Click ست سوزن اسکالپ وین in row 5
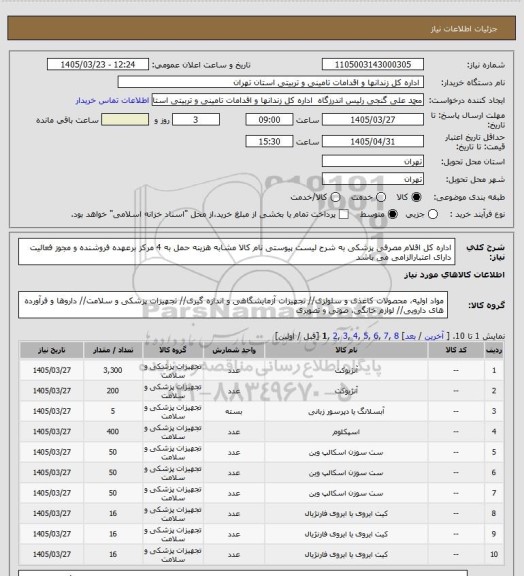This screenshot has height=576, width=524. click(346, 452)
